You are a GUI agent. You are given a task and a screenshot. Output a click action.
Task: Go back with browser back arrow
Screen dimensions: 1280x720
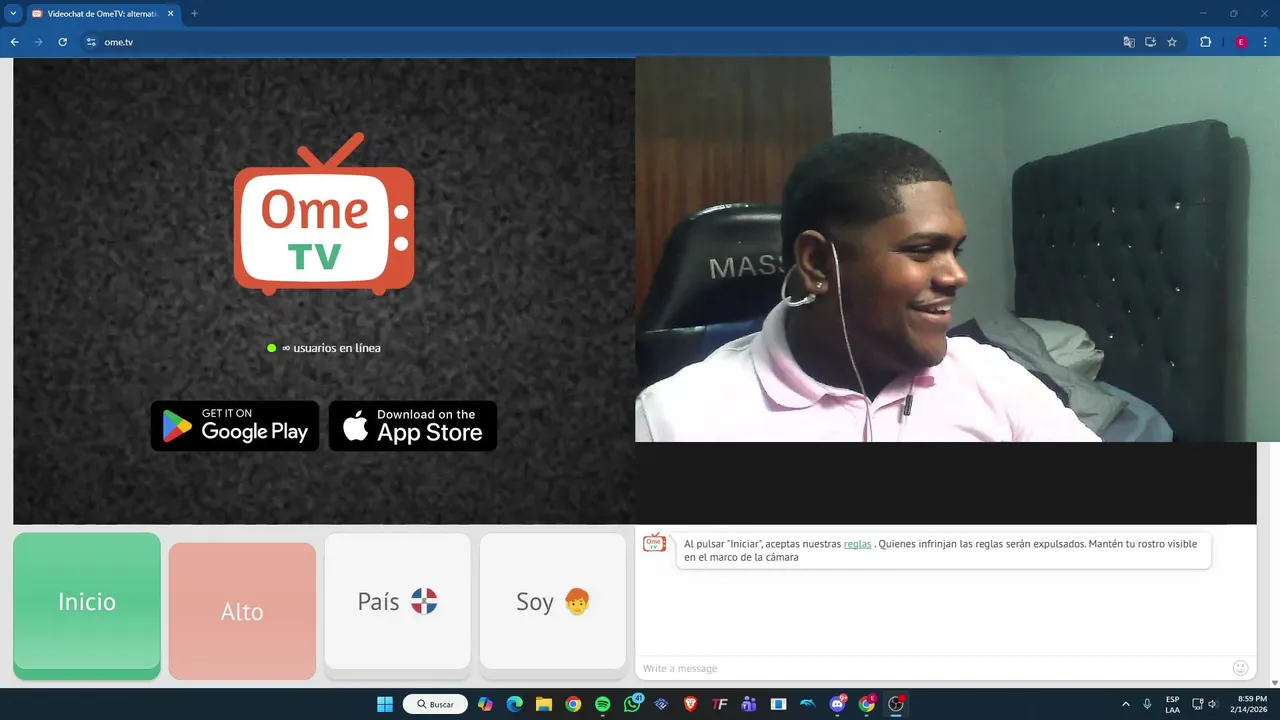[x=15, y=42]
